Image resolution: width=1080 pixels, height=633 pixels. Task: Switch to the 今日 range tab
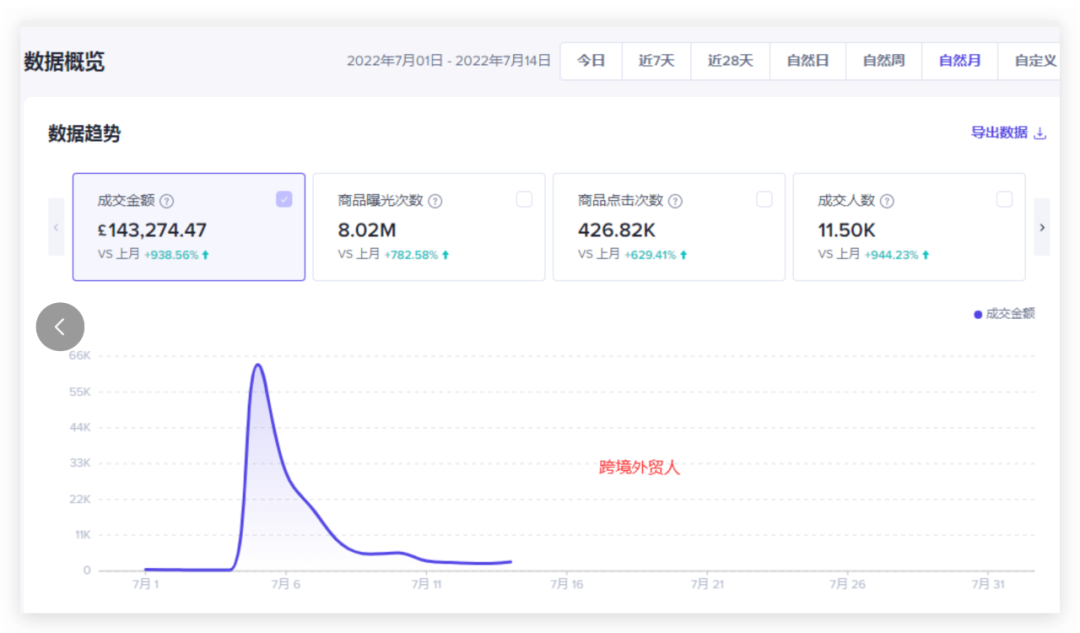591,61
